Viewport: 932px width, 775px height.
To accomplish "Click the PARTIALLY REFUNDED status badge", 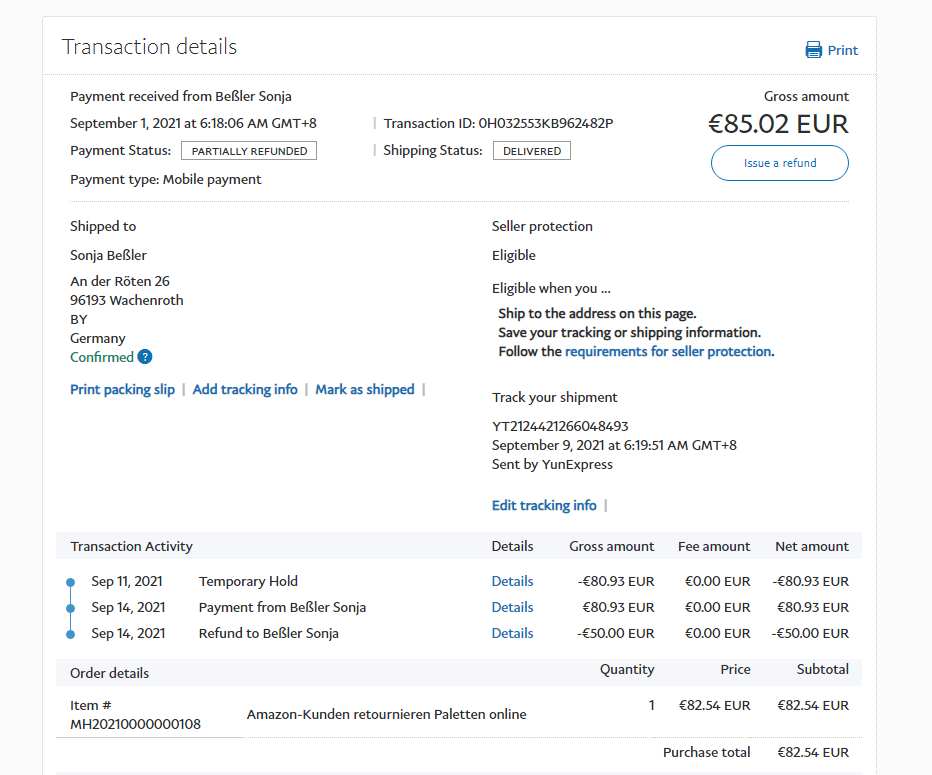I will tap(249, 151).
